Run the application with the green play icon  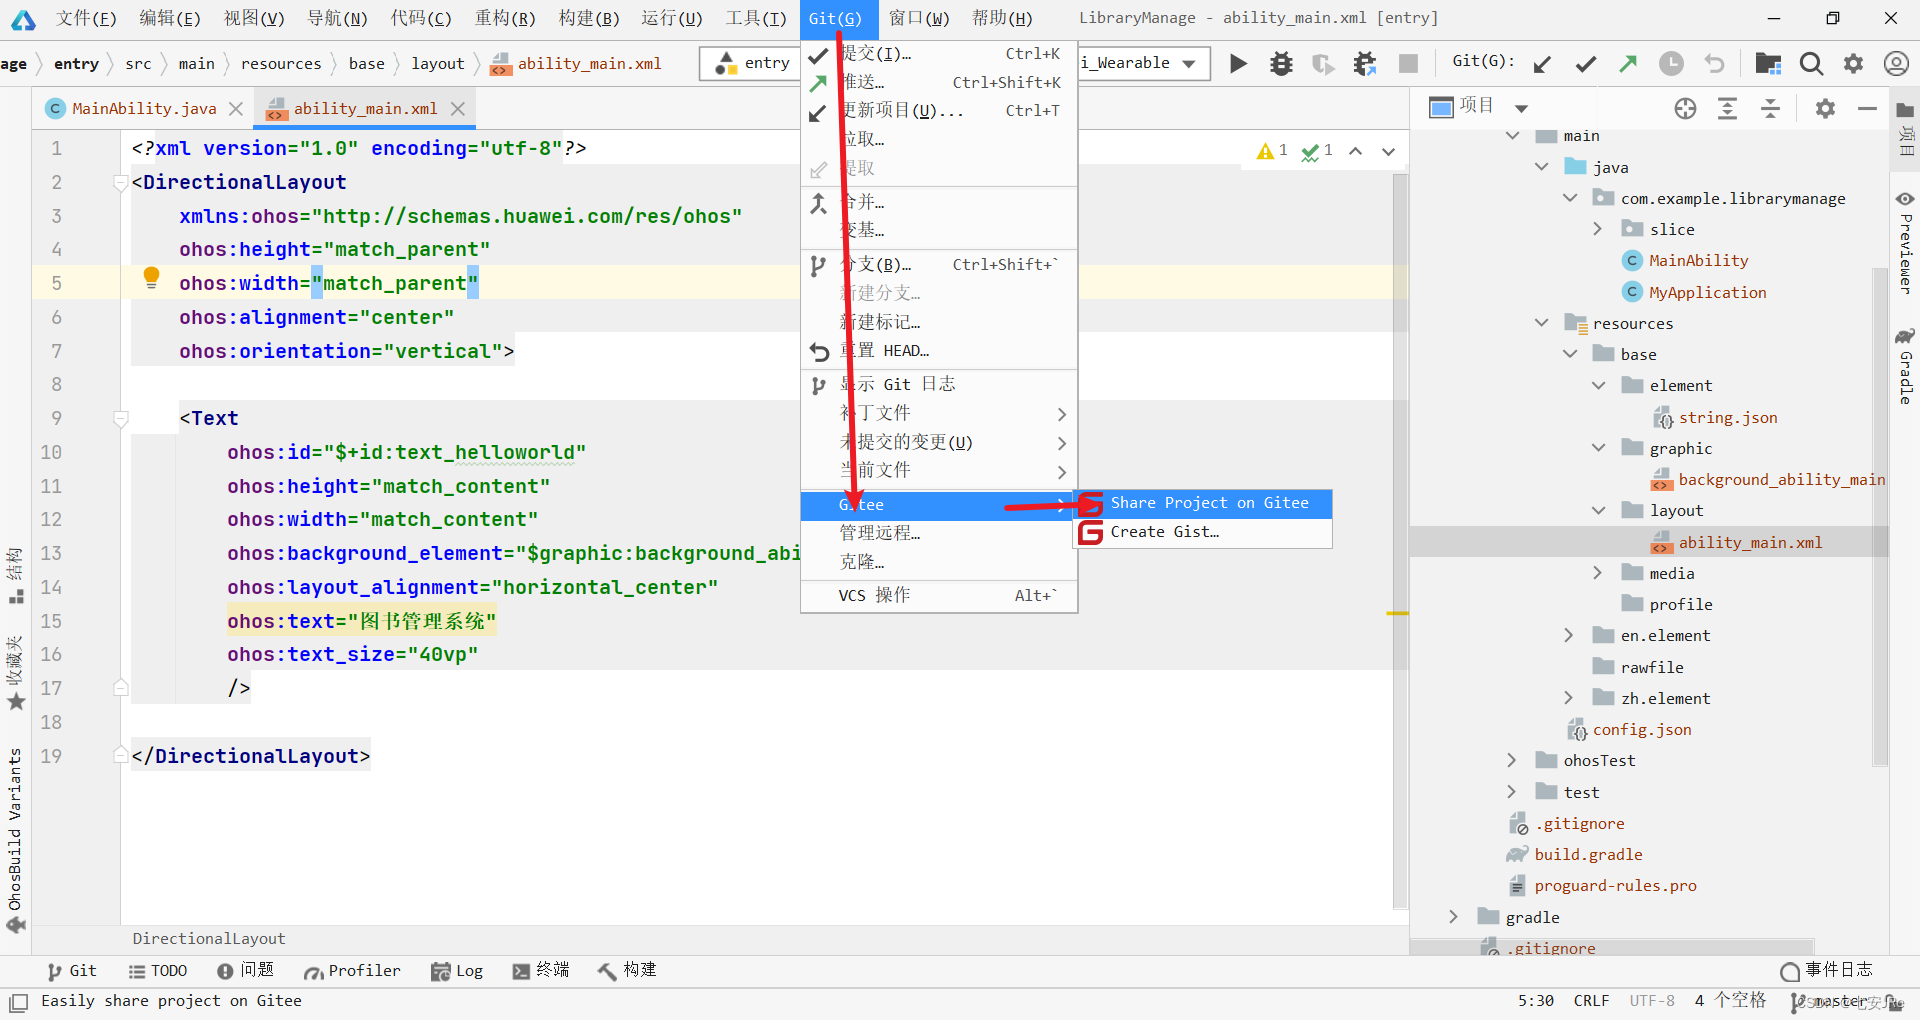(1238, 63)
